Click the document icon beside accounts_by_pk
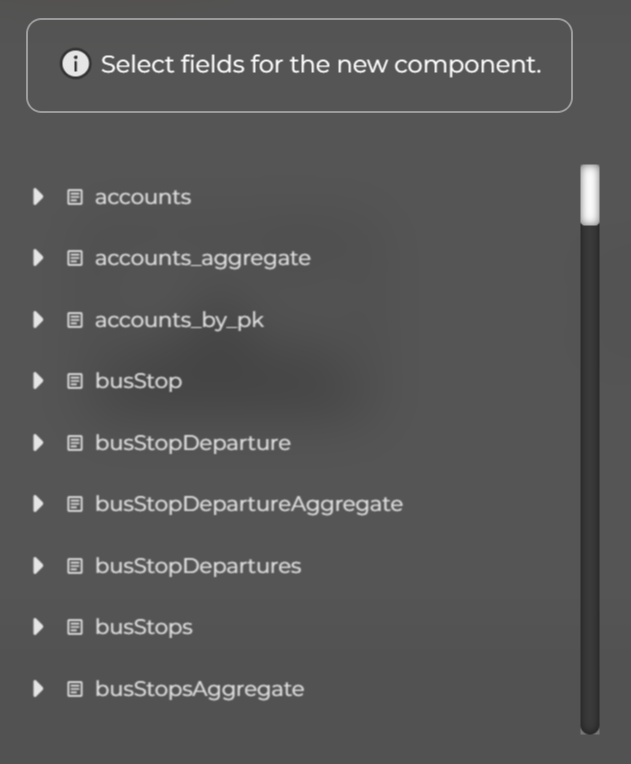The image size is (631, 764). click(x=75, y=320)
